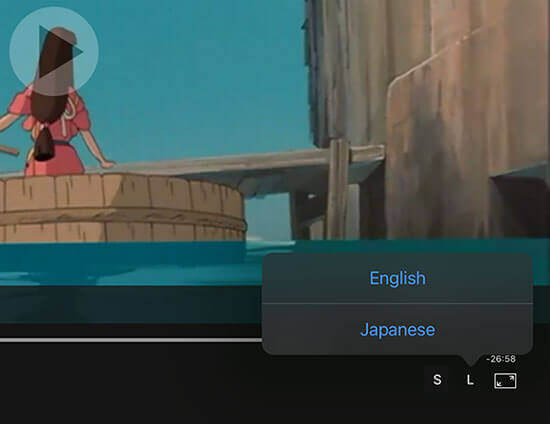Viewport: 550px width, 424px height.
Task: Click the -26:58 remaining time label
Action: (x=501, y=359)
